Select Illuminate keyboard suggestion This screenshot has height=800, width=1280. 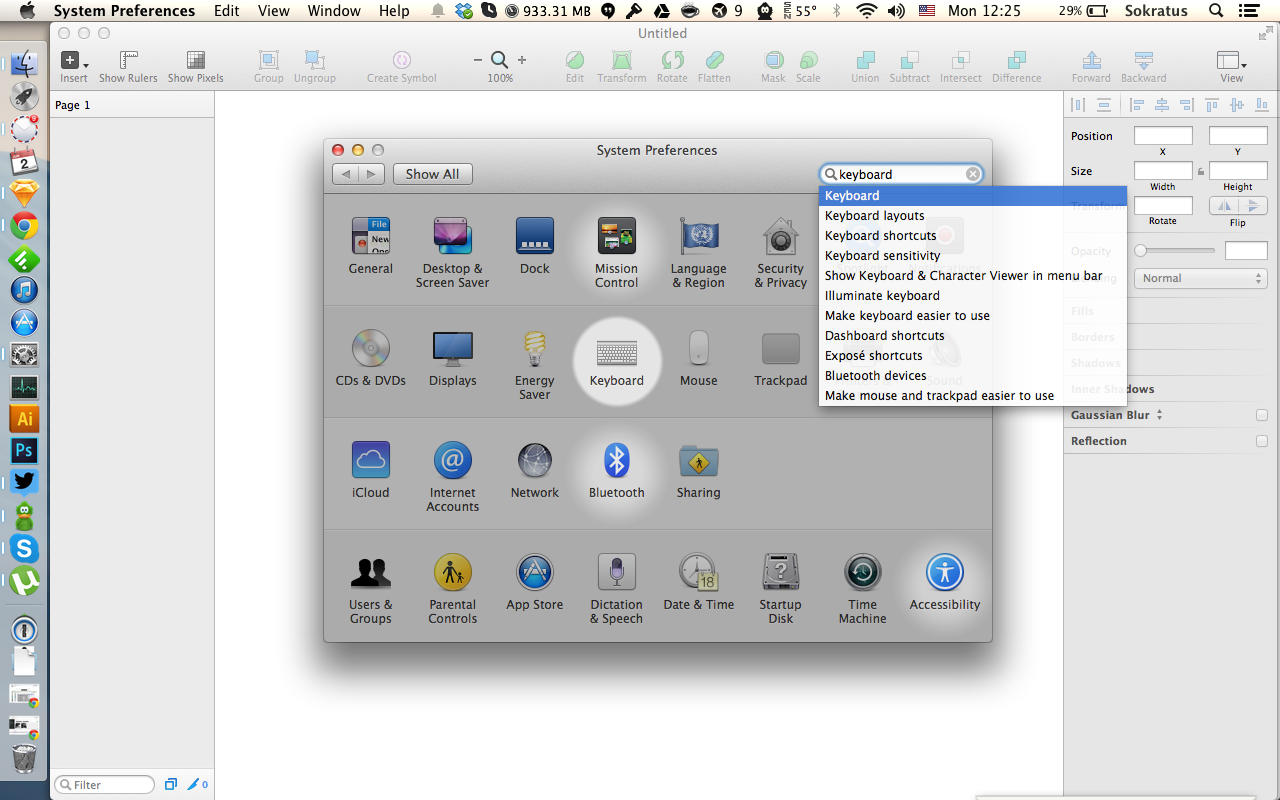click(x=882, y=295)
